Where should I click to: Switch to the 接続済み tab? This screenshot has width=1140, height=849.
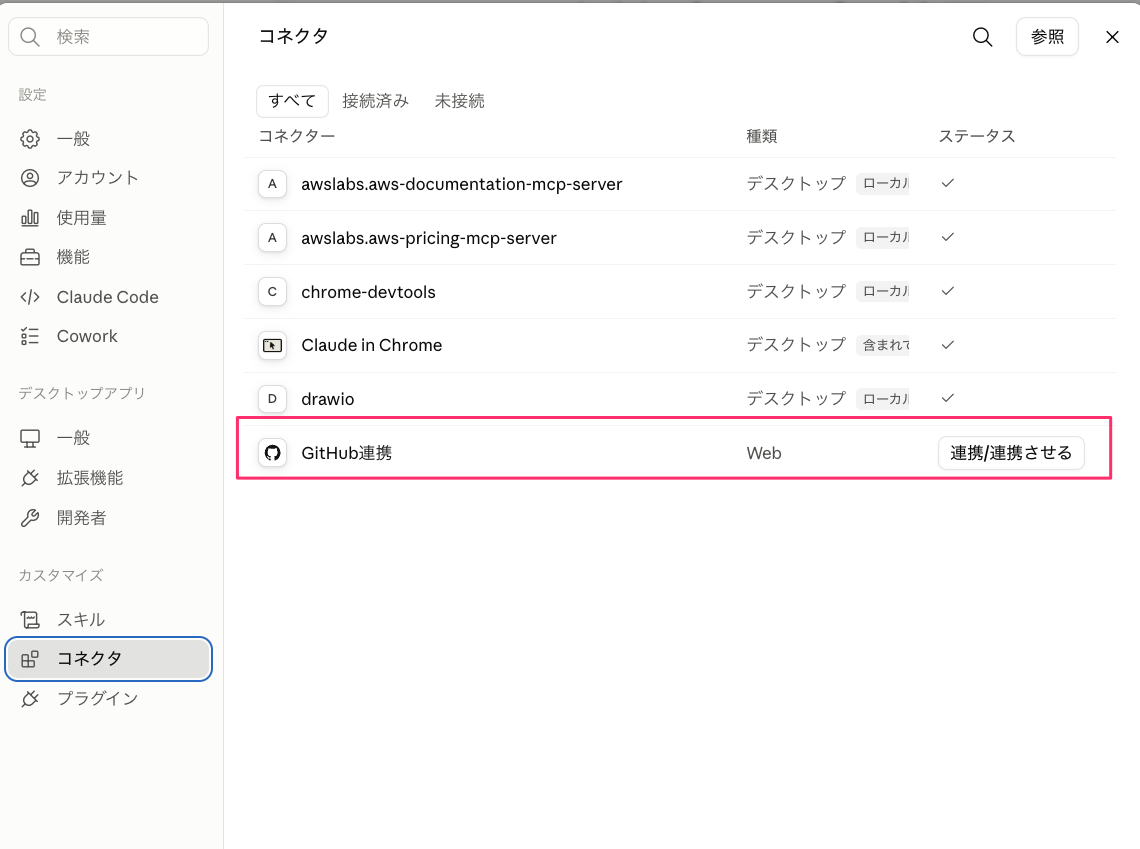pyautogui.click(x=375, y=101)
